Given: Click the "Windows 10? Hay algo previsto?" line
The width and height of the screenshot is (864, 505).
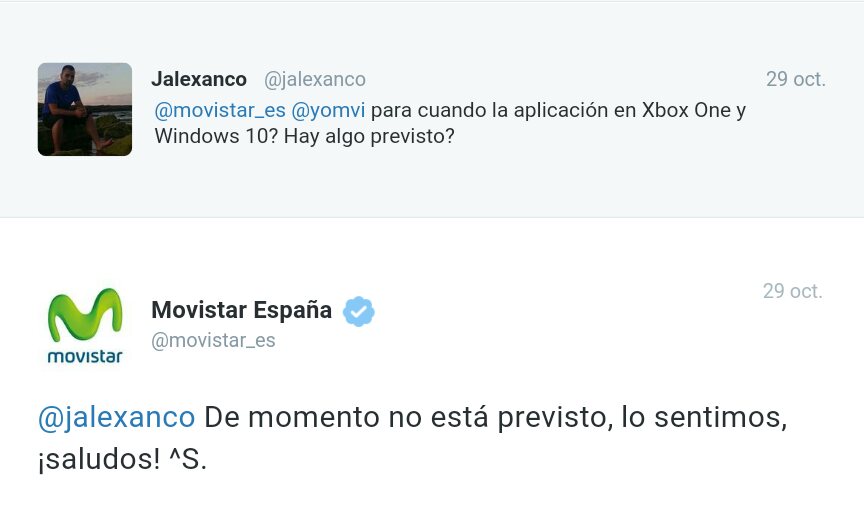Looking at the screenshot, I should [x=304, y=136].
